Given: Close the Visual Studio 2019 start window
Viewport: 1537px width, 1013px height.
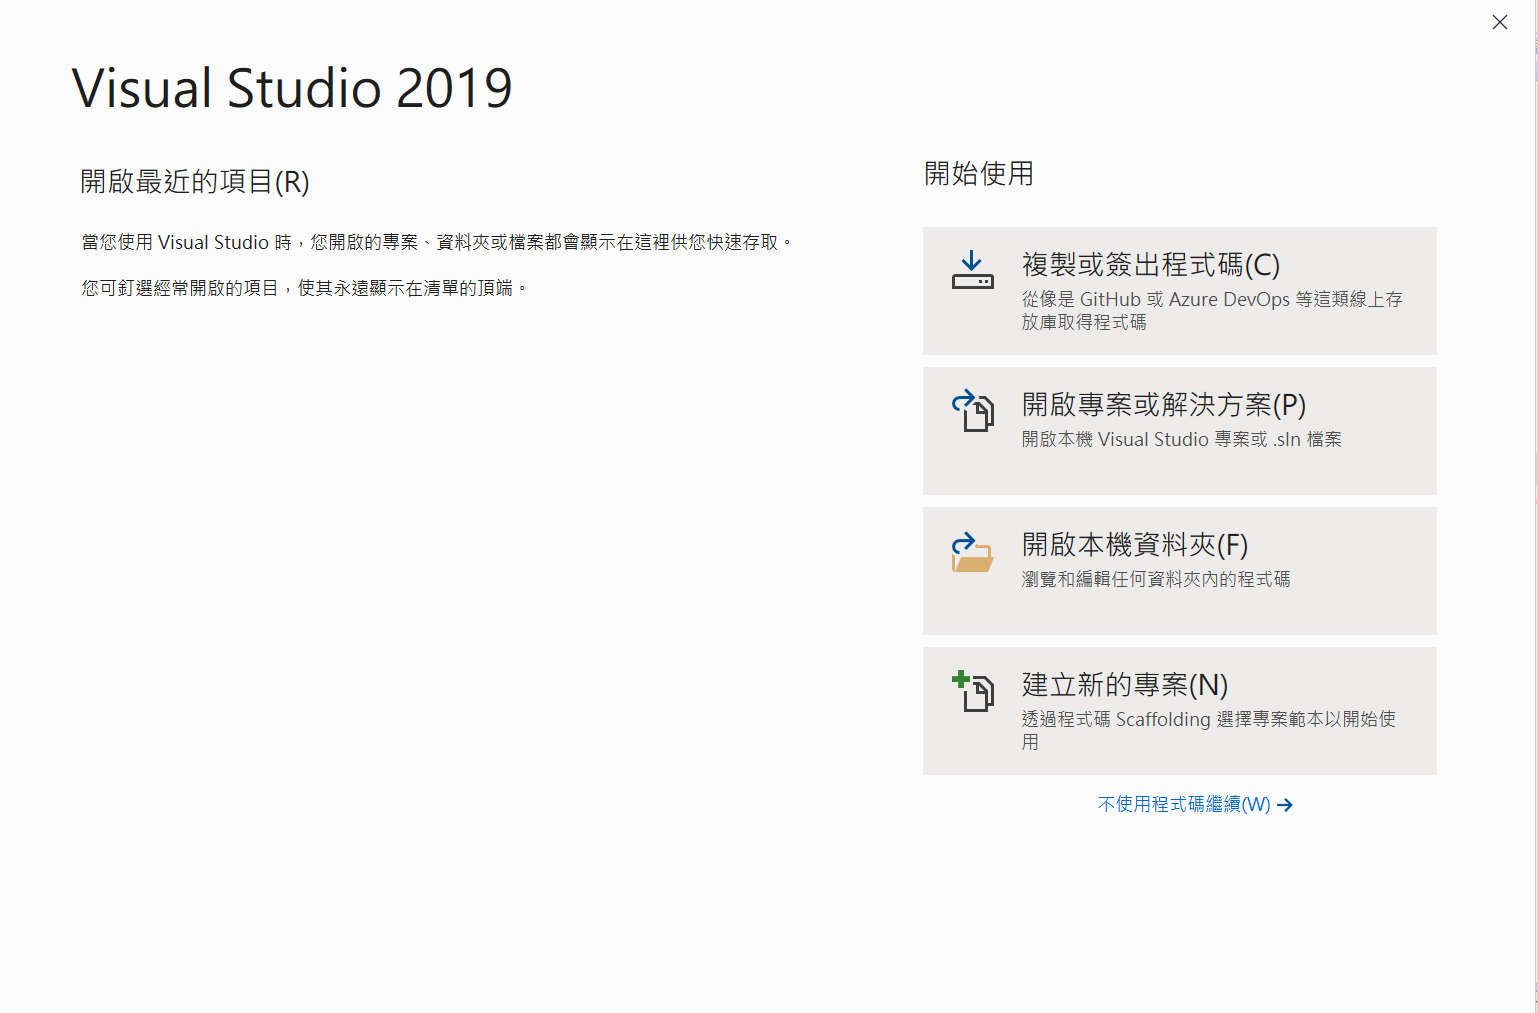Looking at the screenshot, I should (x=1499, y=22).
